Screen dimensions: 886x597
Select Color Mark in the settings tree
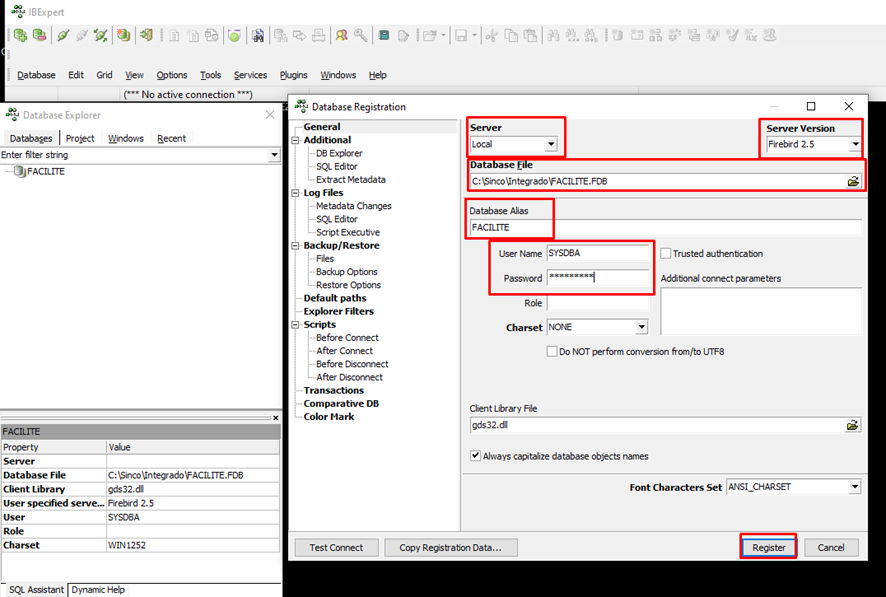coord(329,417)
